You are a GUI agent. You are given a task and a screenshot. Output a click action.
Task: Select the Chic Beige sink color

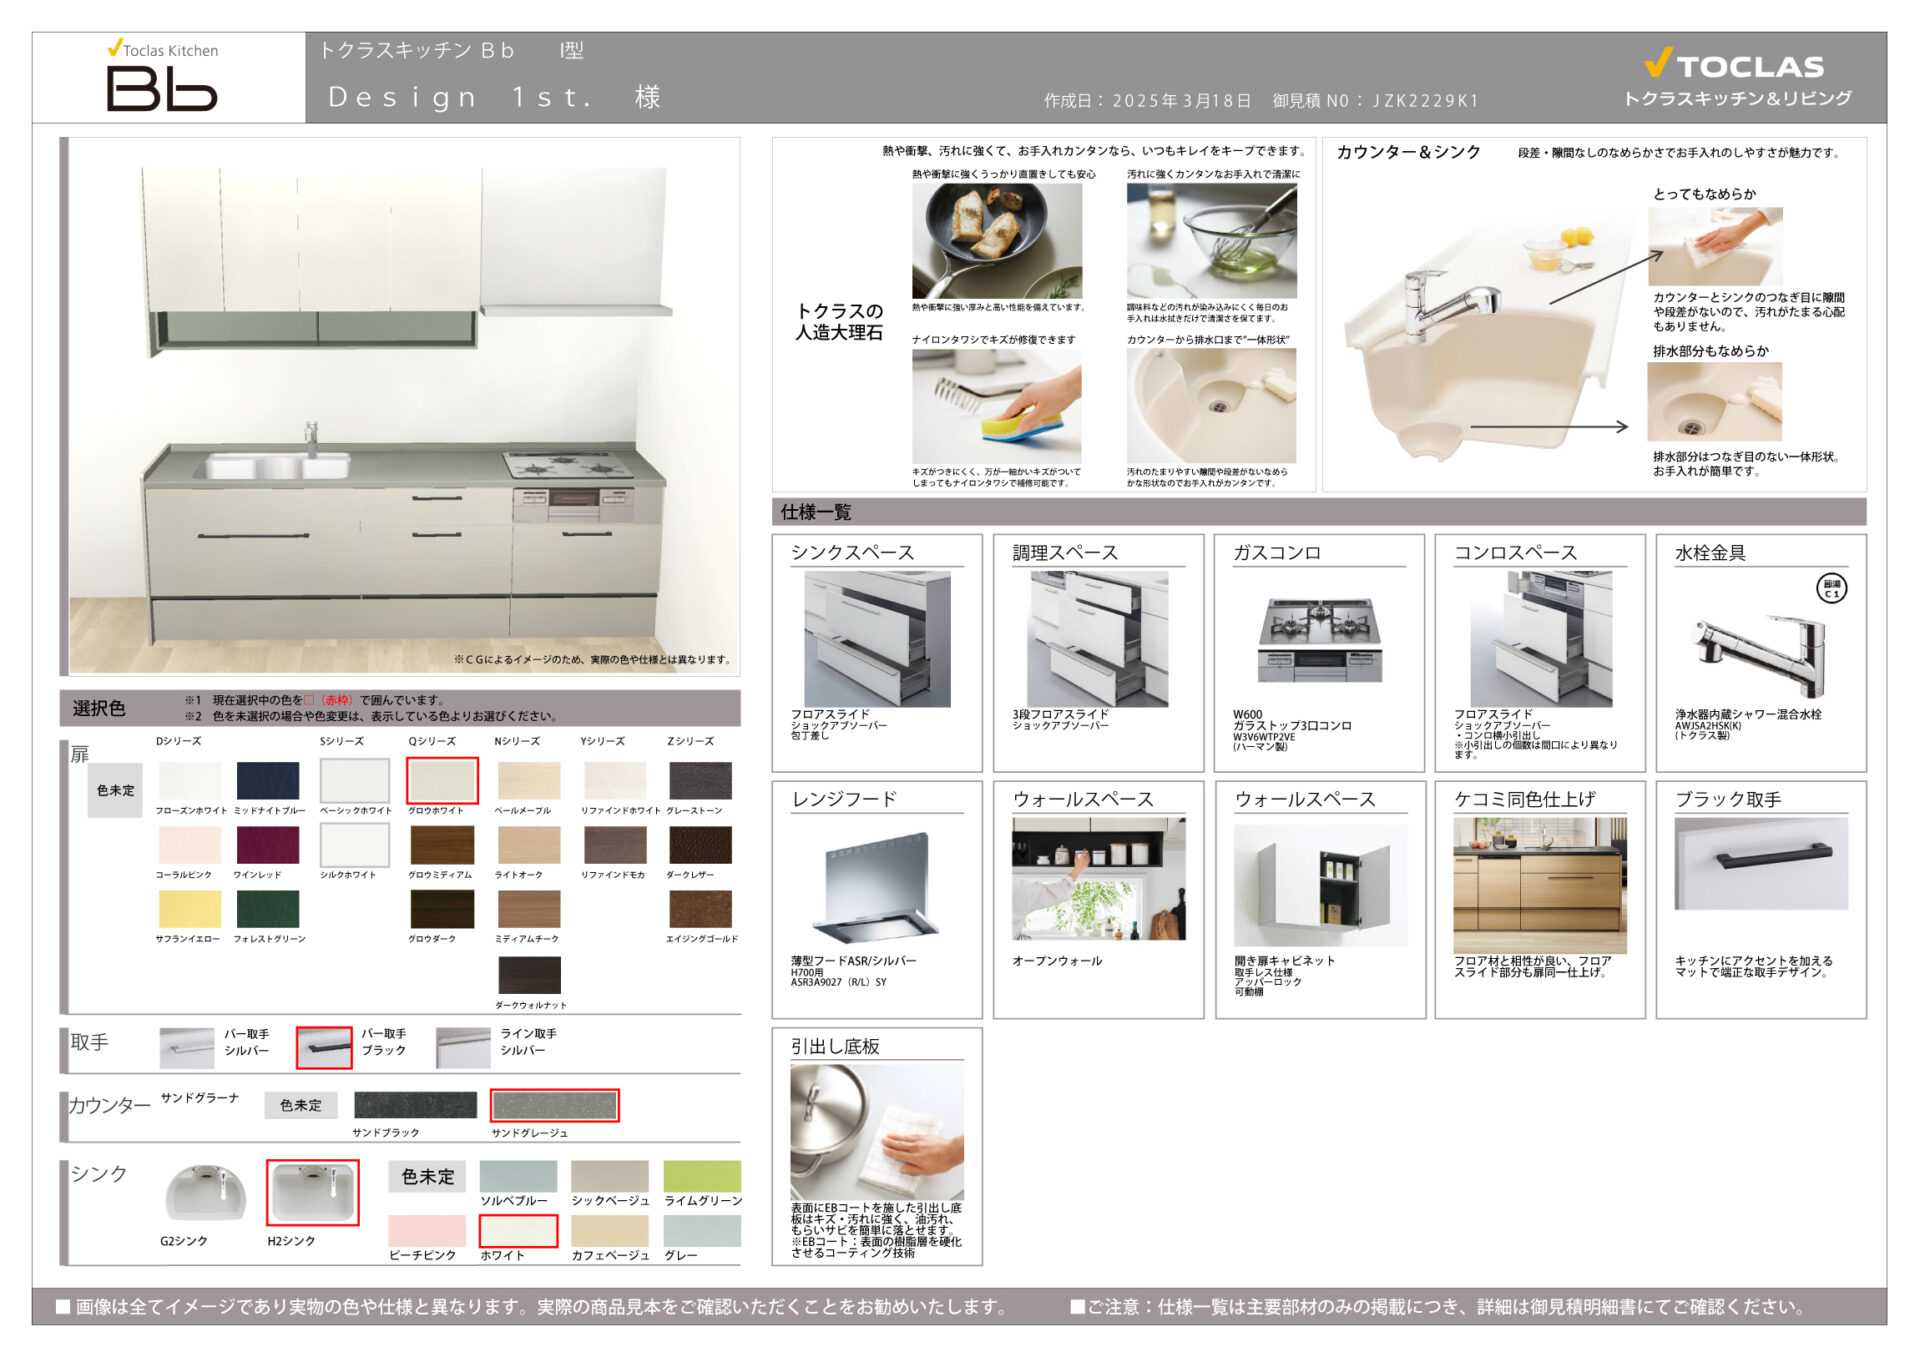(x=610, y=1176)
